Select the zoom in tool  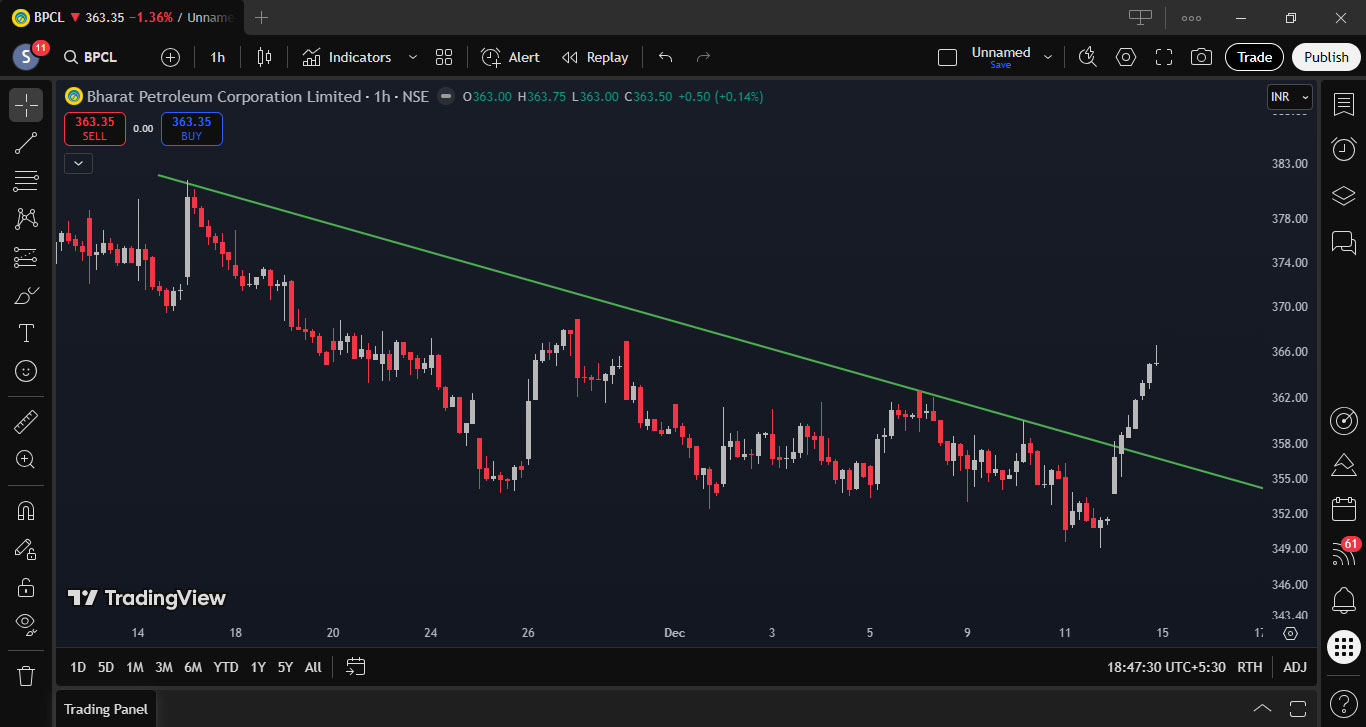[x=26, y=459]
